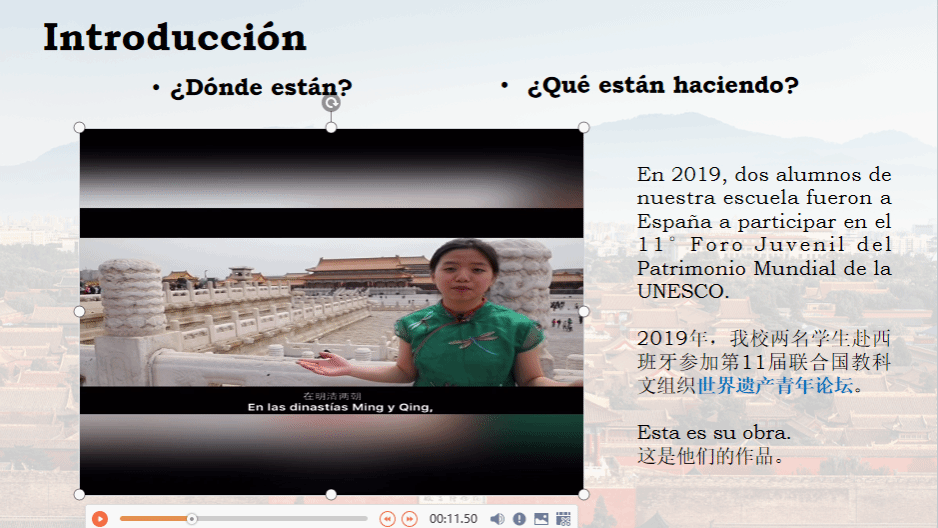938x528 pixels.
Task: Click the top-center handle of video
Action: (x=331, y=127)
